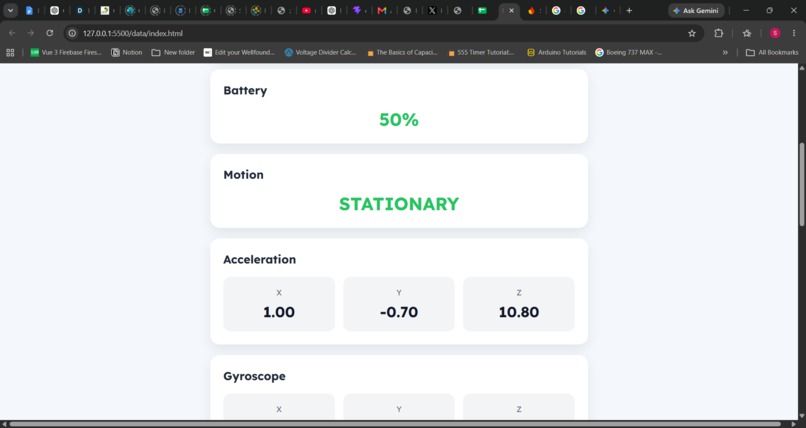Open the Notion bookmark
This screenshot has width=806, height=428.
click(126, 52)
